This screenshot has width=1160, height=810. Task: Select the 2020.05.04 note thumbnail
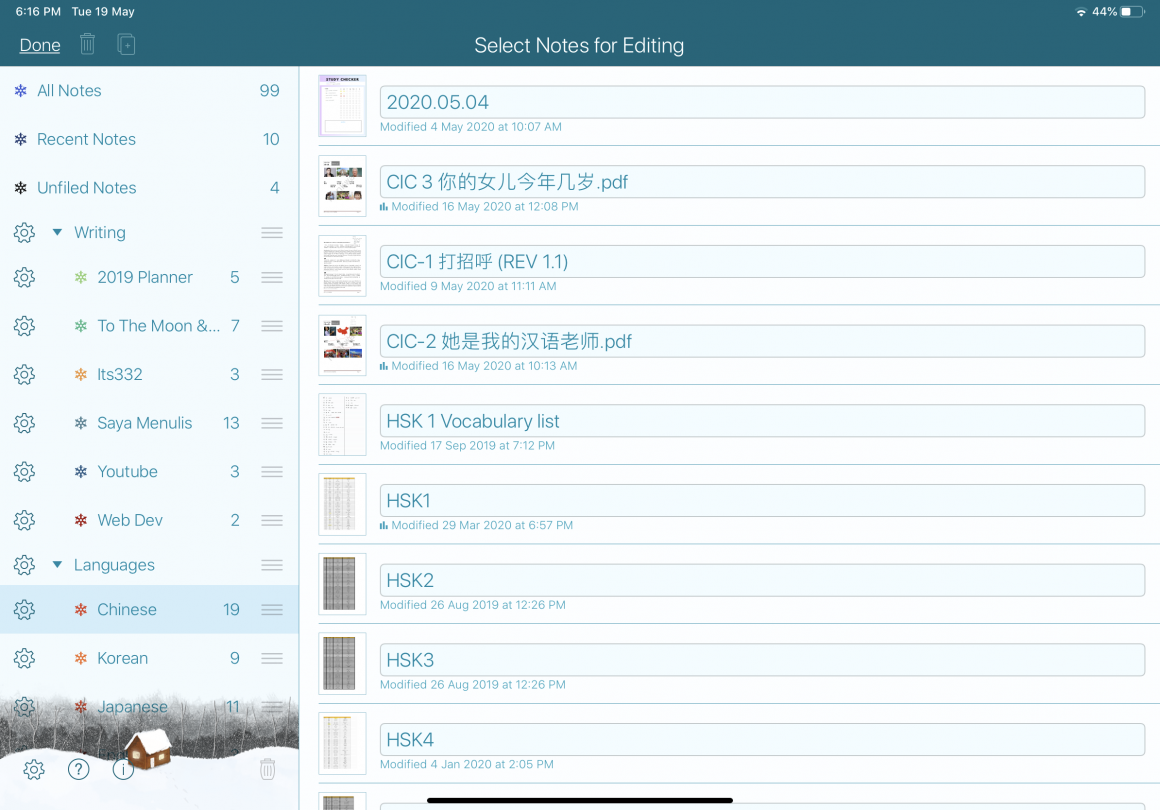(x=342, y=106)
